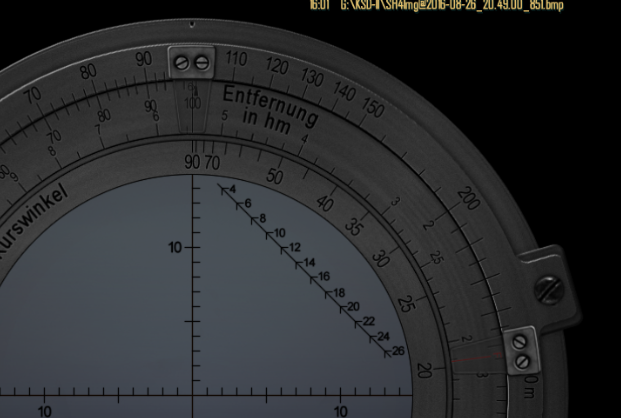Click the left screw on the top index tab
Viewport: 621px width, 418px height.
click(x=182, y=63)
